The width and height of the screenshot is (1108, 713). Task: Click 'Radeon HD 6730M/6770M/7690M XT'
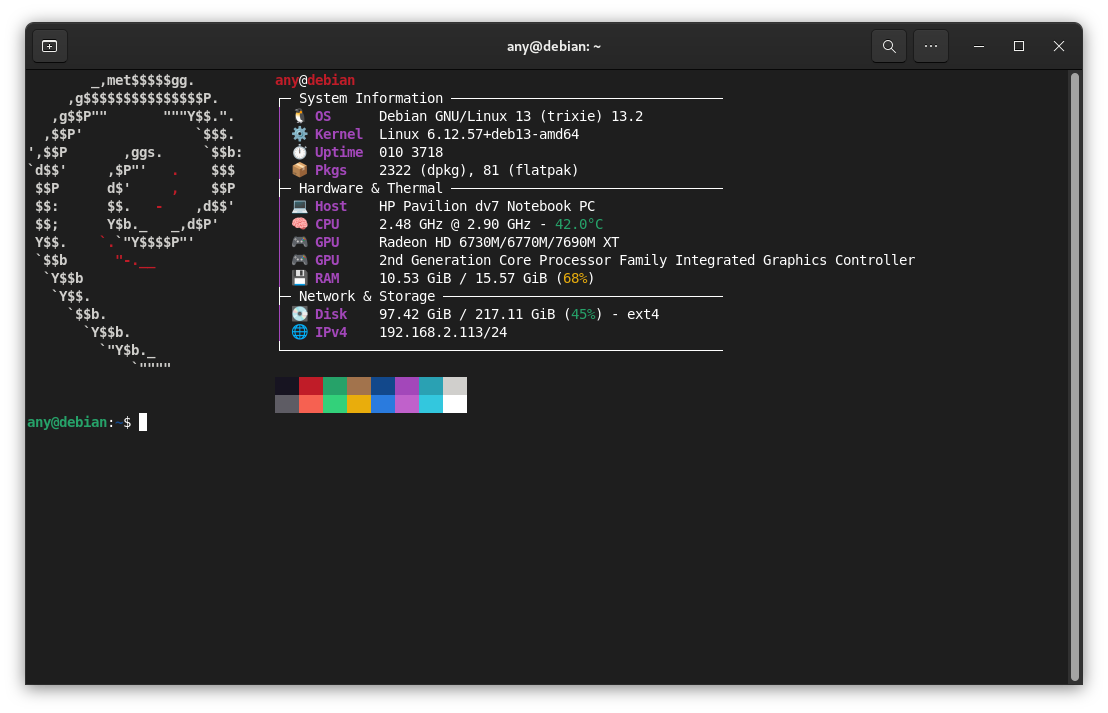pos(499,242)
